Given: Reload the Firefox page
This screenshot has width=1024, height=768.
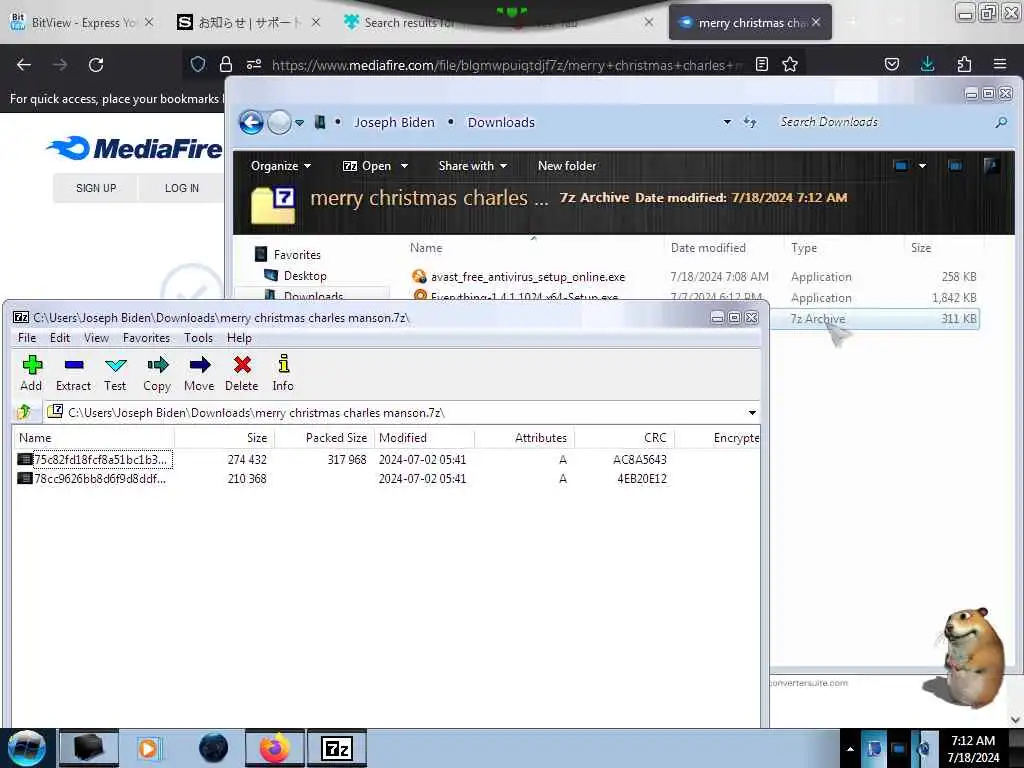Looking at the screenshot, I should point(96,65).
